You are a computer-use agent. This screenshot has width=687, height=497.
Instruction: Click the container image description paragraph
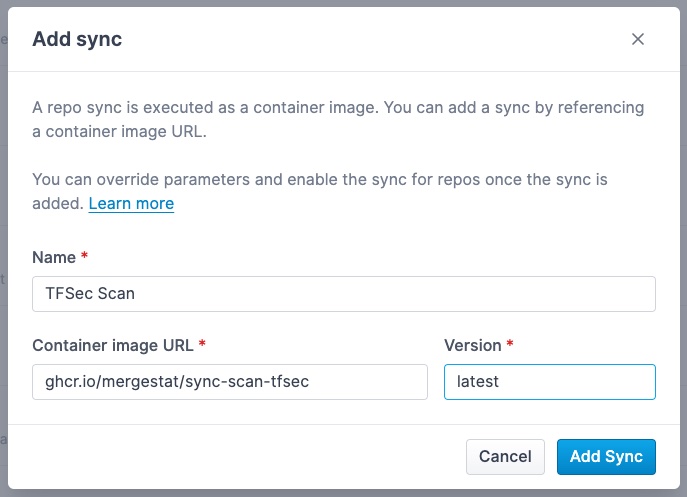[338, 119]
